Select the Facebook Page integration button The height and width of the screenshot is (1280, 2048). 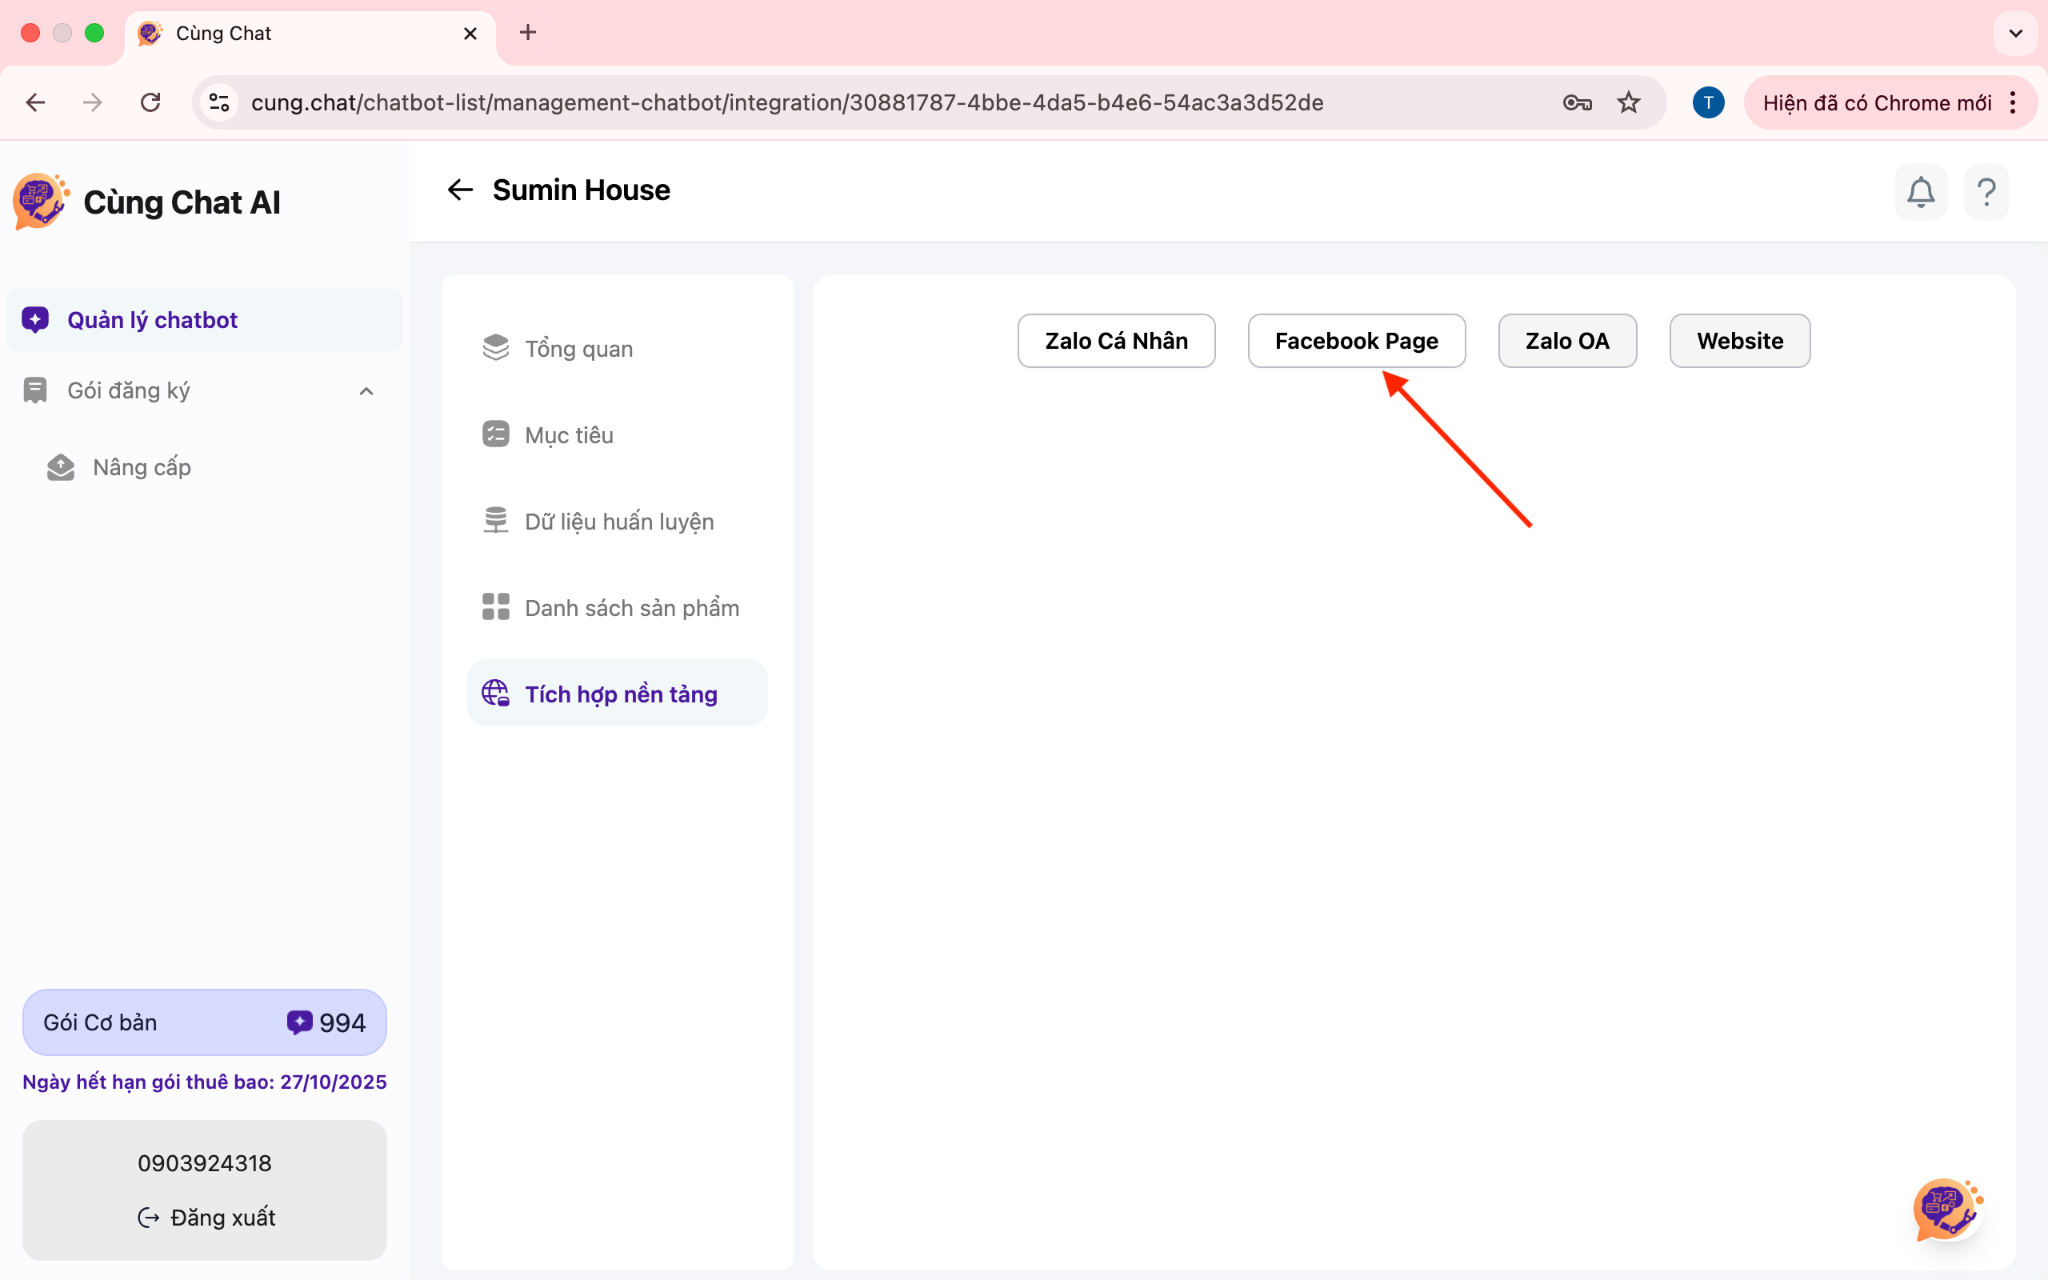tap(1356, 341)
